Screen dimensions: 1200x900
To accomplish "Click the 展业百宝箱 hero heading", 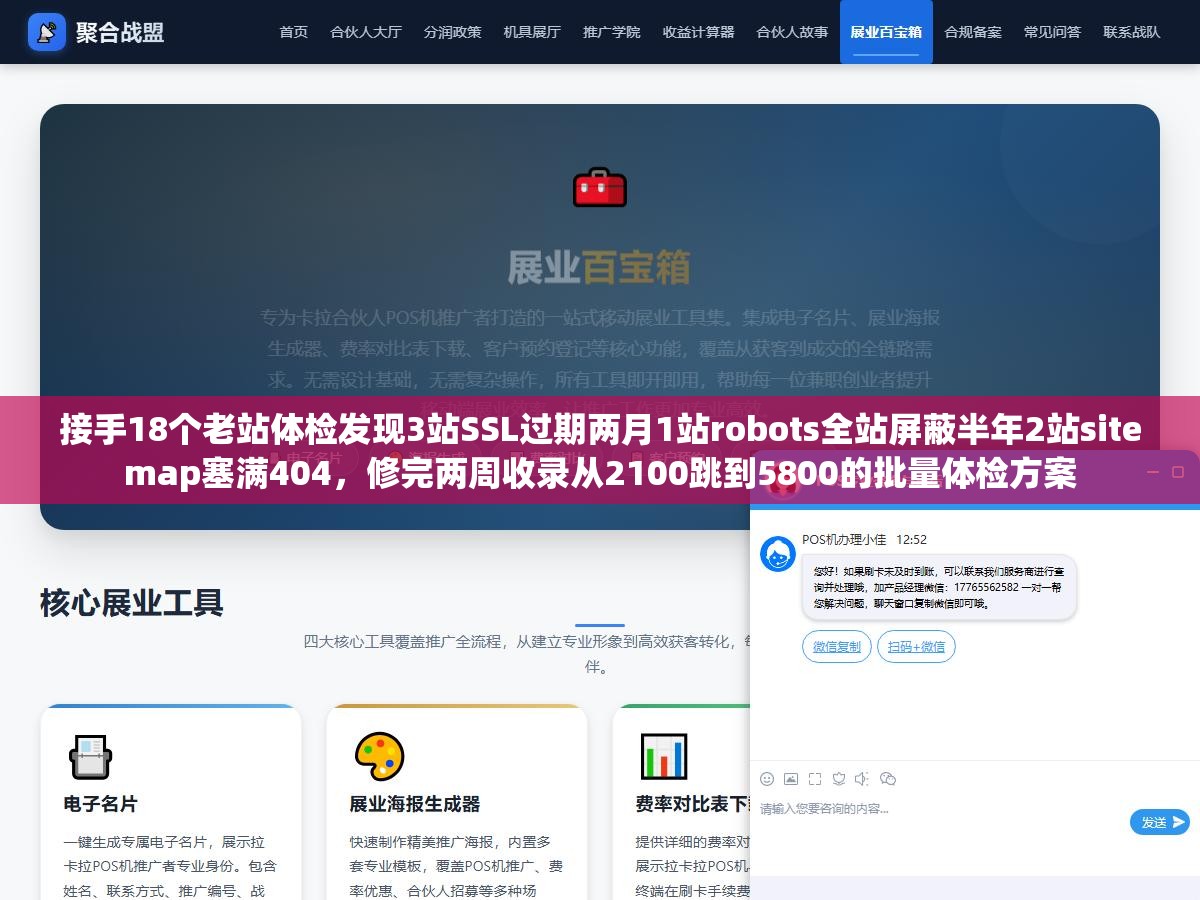I will pyautogui.click(x=599, y=267).
